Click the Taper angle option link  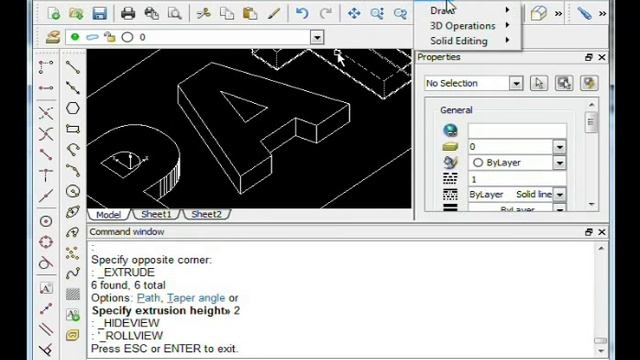tap(196, 298)
